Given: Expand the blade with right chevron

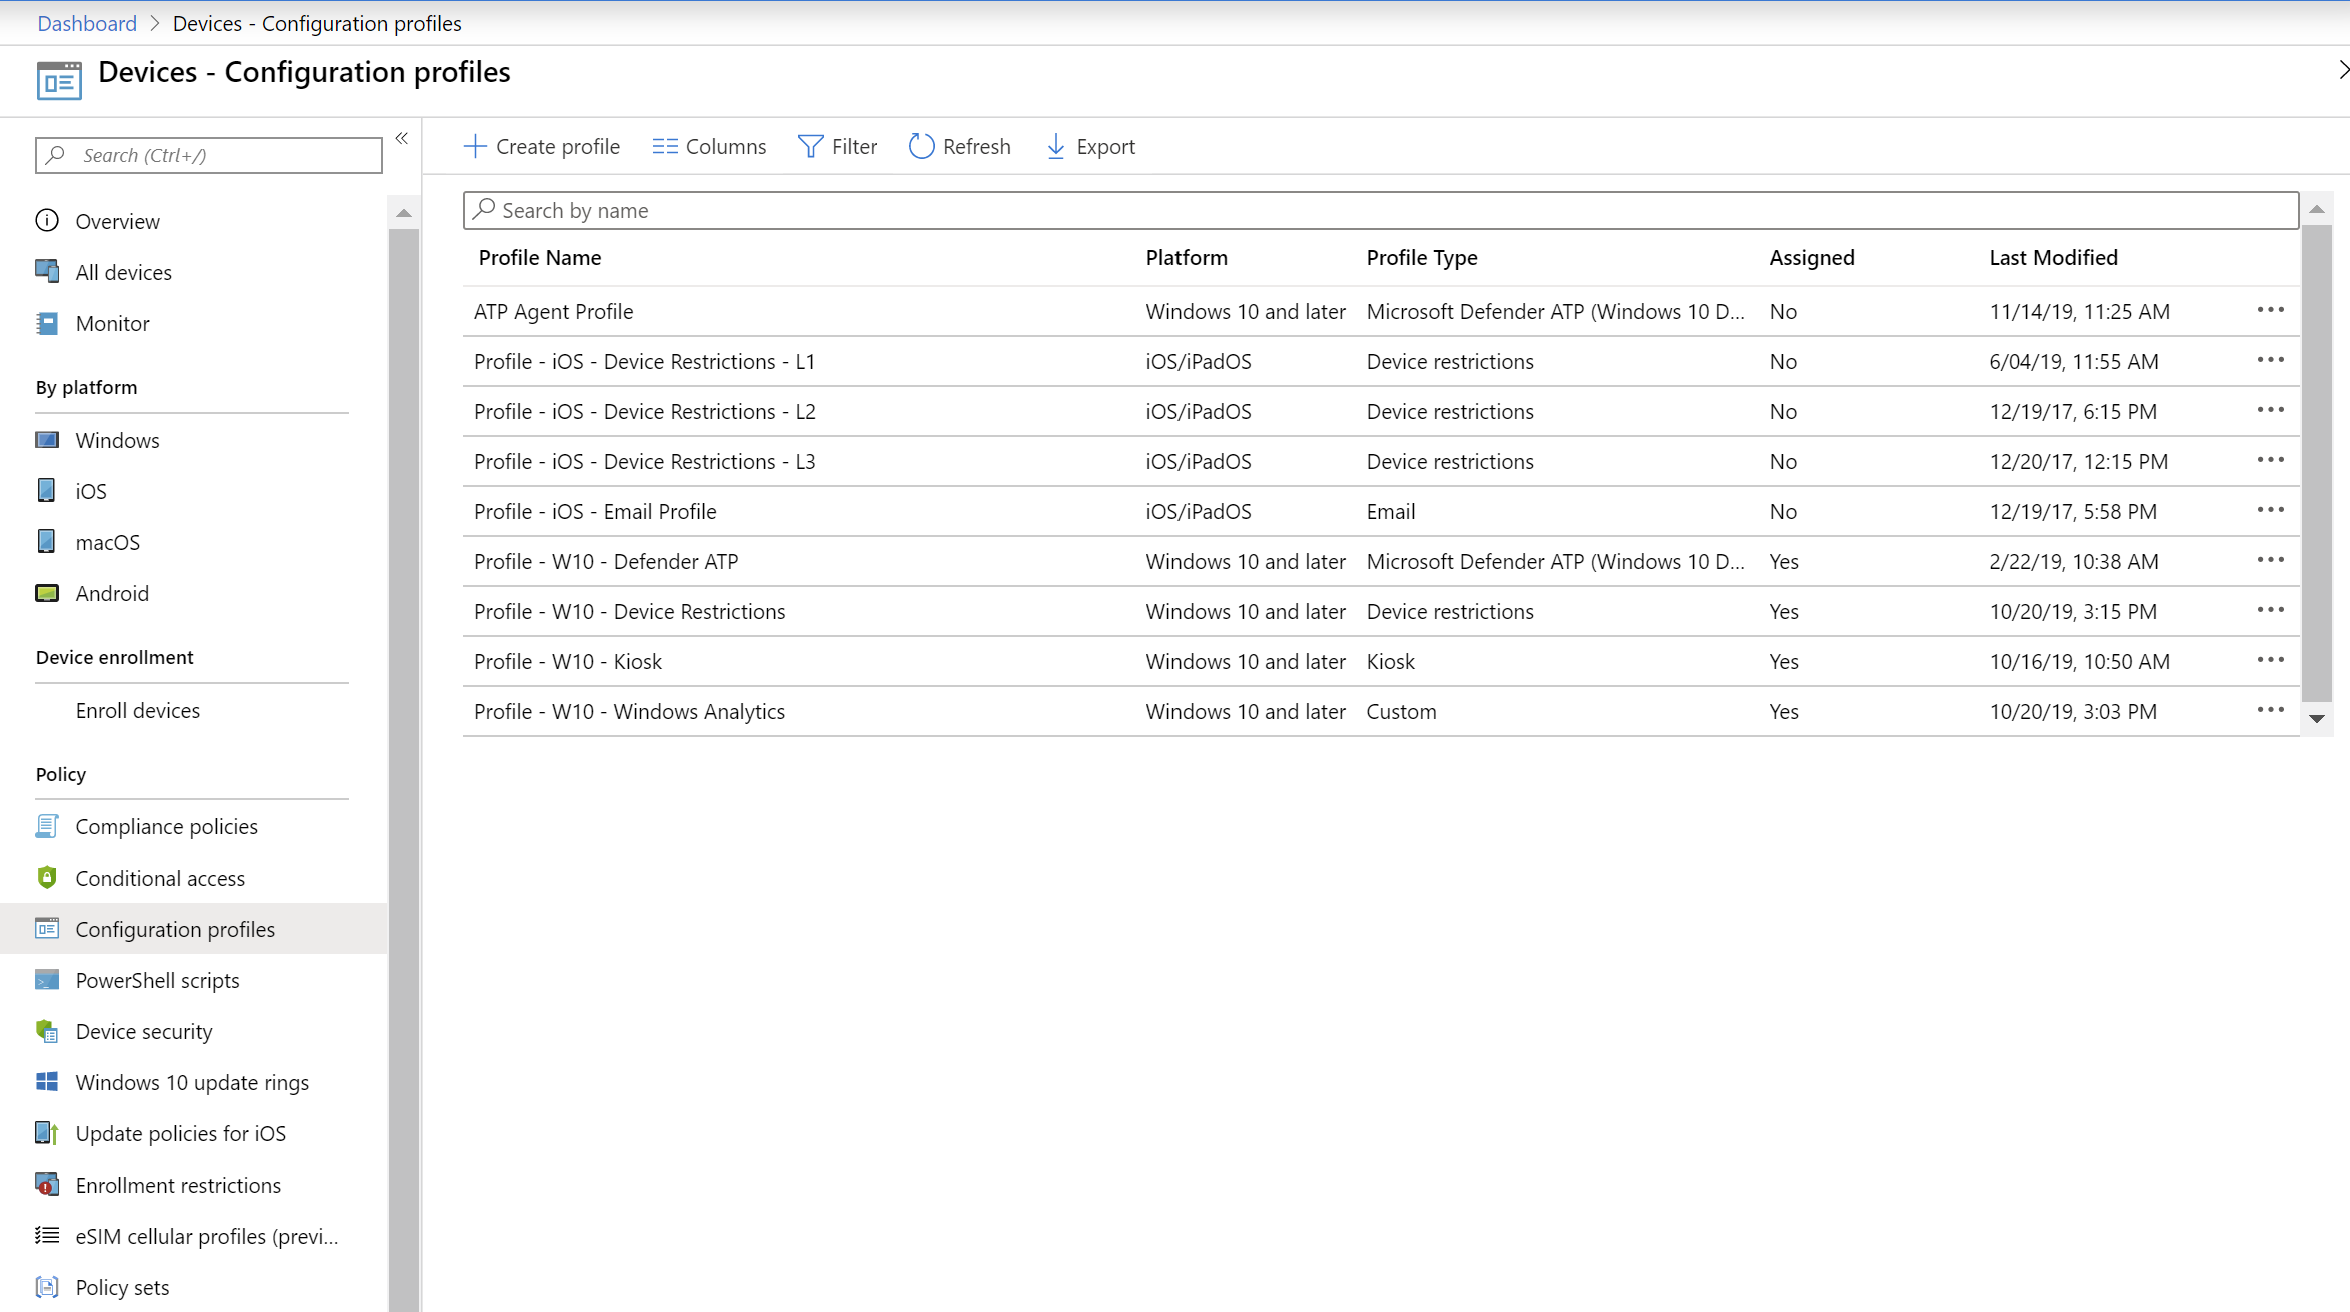Looking at the screenshot, I should 2343,69.
